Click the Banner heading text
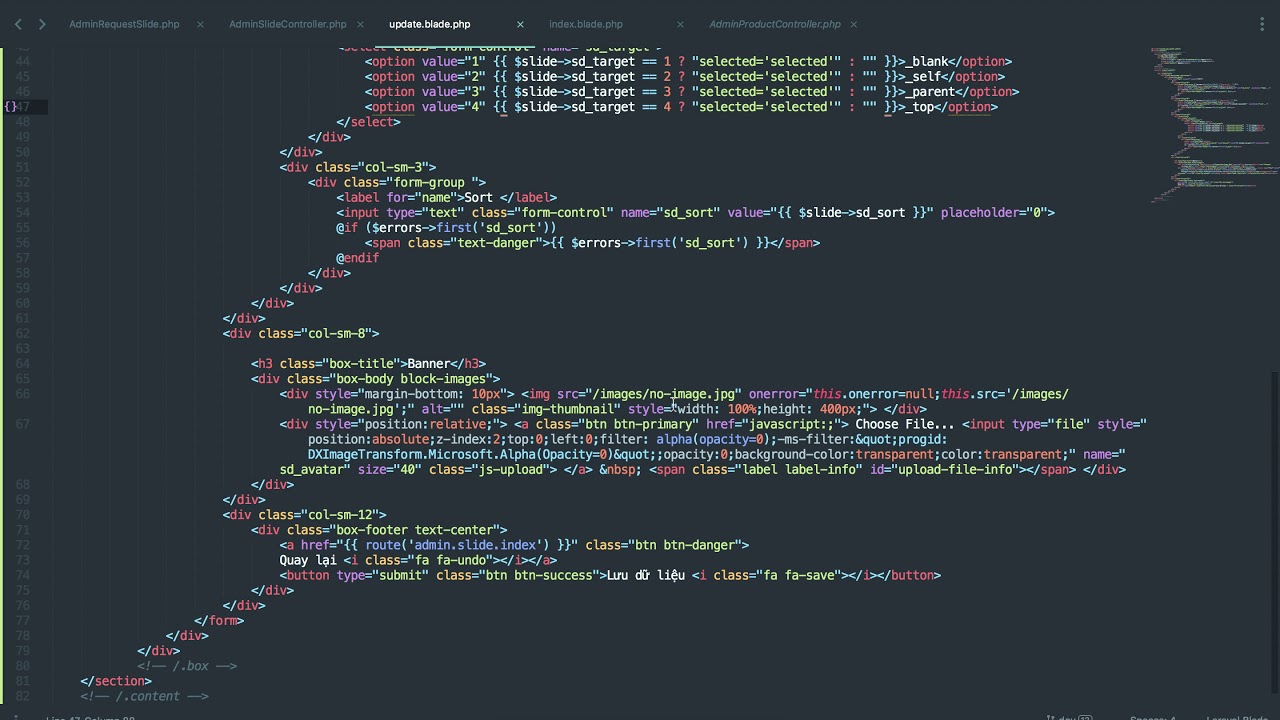 tap(429, 363)
